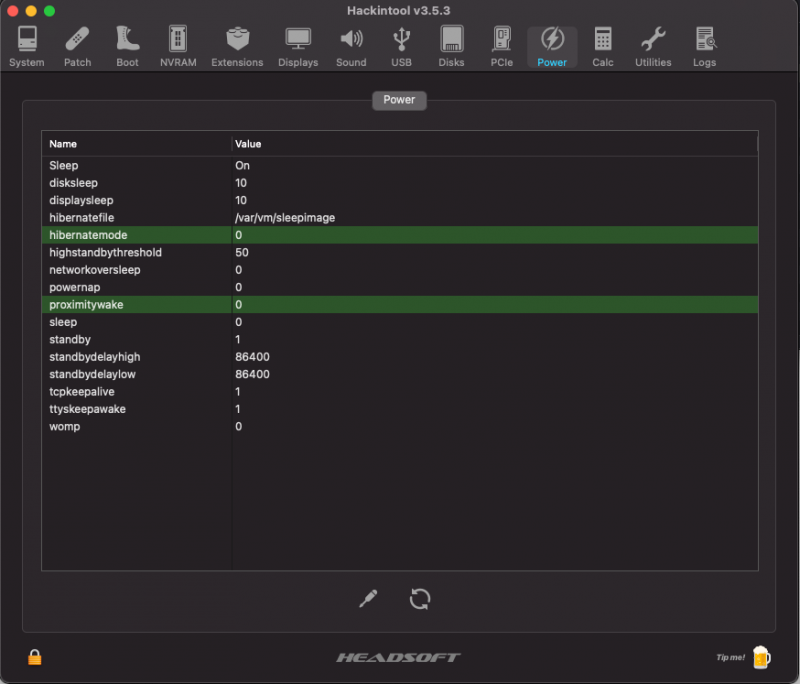Select the standbydelayhigh row
The height and width of the screenshot is (684, 800).
[399, 357]
